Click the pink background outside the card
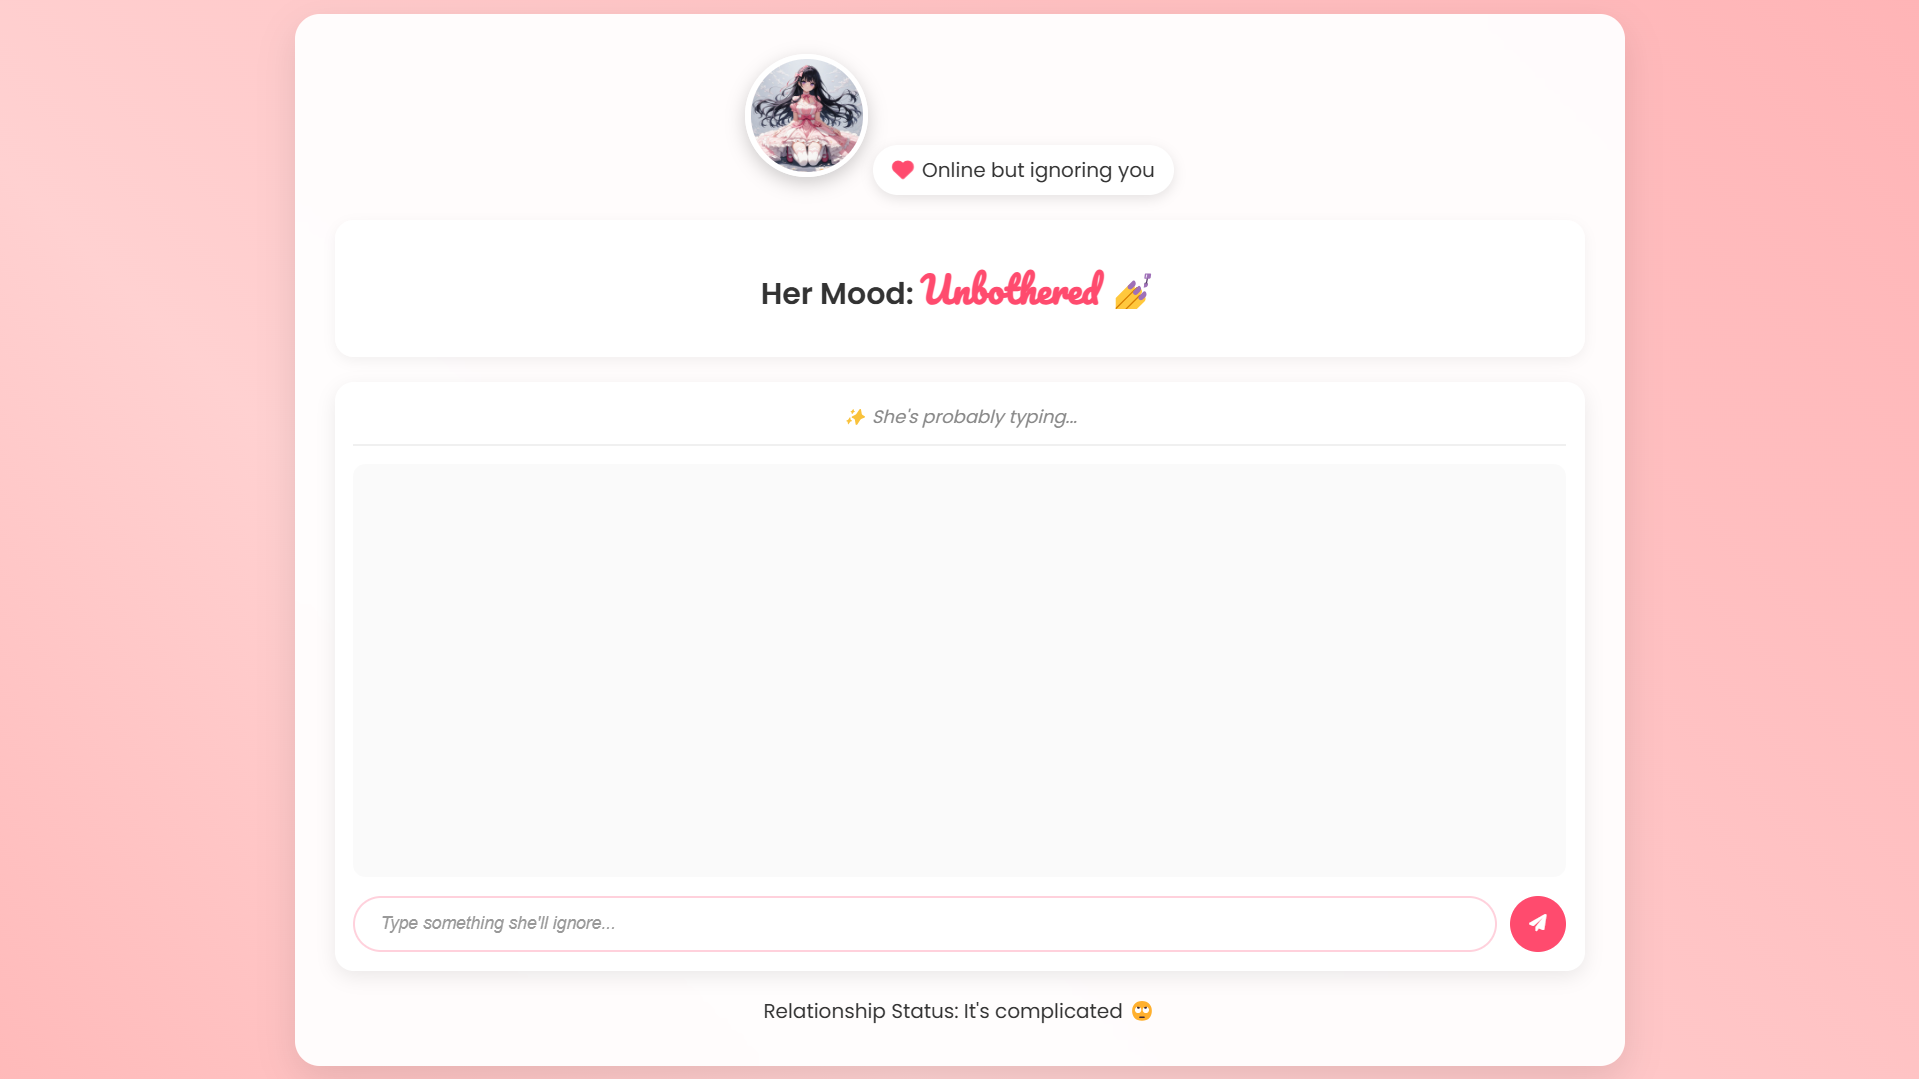 click(x=140, y=540)
